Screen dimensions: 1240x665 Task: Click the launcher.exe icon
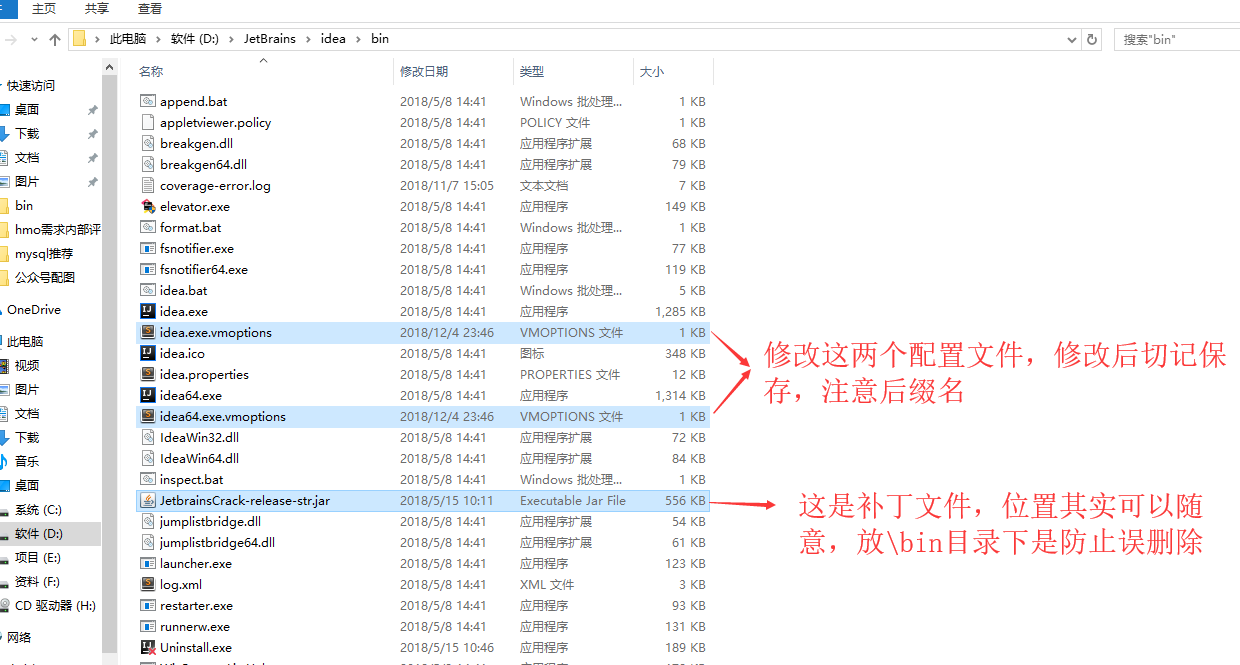tap(147, 563)
